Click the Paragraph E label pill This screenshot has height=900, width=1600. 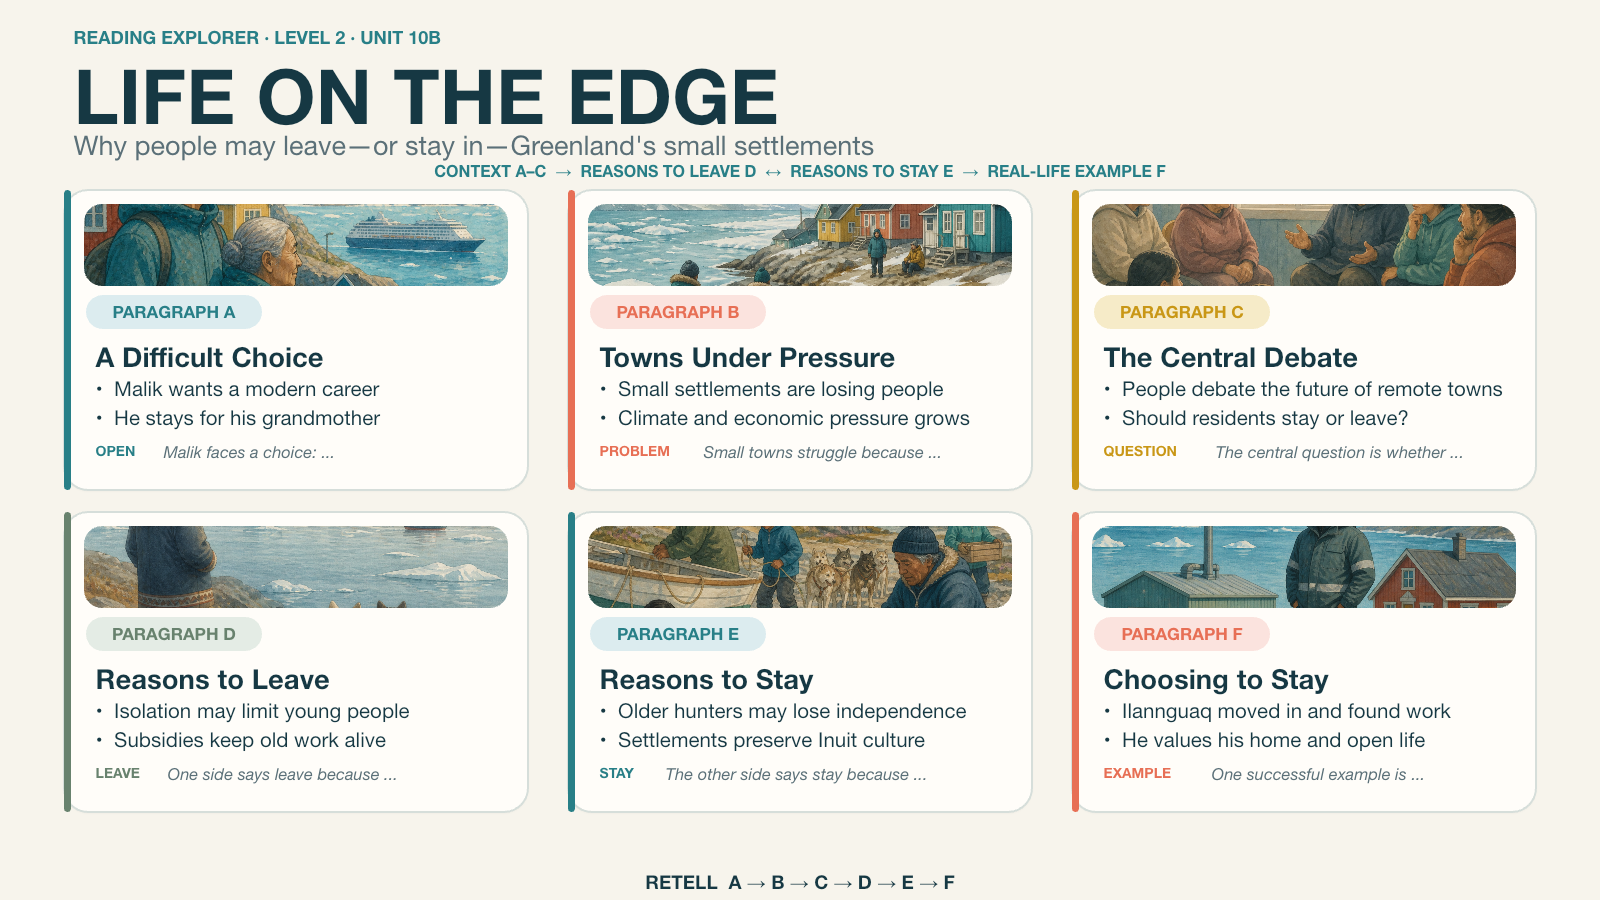click(x=678, y=634)
